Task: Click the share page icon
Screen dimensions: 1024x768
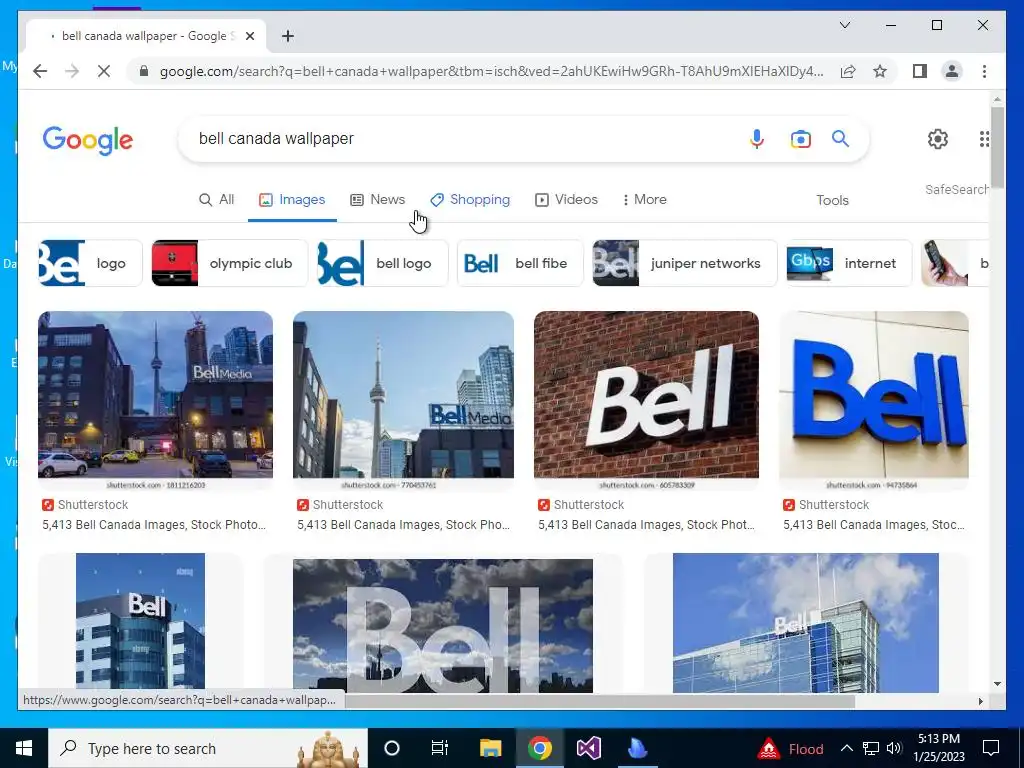Action: click(848, 71)
